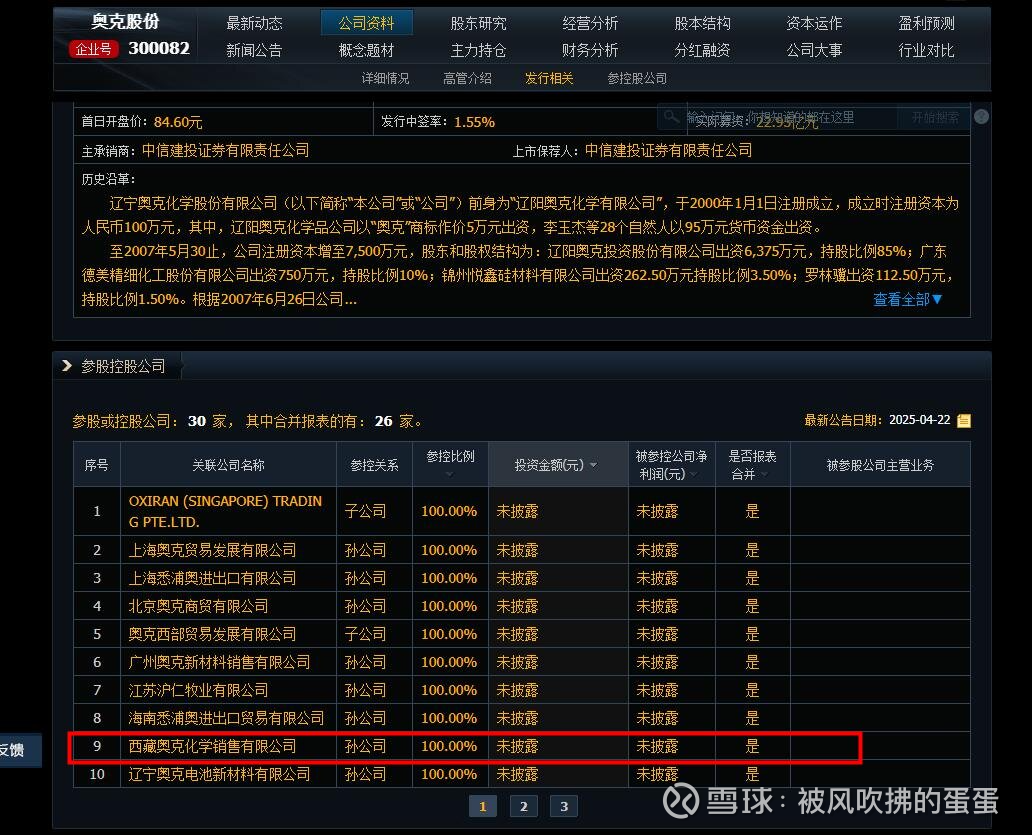Select the 股本结构 tab
The image size is (1032, 835).
tap(702, 23)
